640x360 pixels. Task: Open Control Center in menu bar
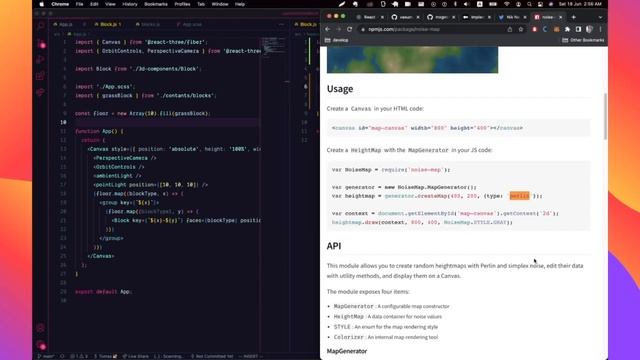[540, 4]
